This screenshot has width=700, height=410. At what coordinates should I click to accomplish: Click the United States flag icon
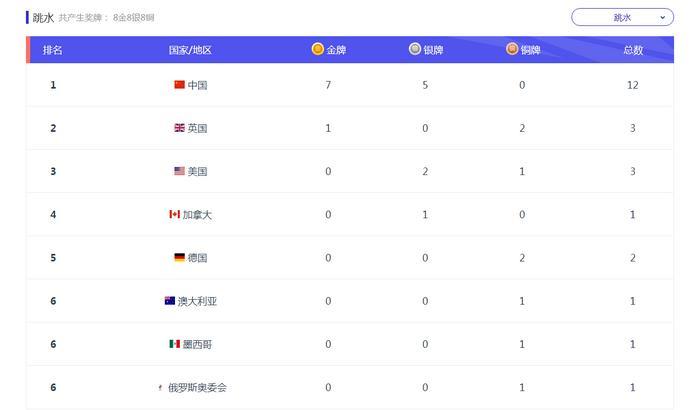(x=179, y=171)
